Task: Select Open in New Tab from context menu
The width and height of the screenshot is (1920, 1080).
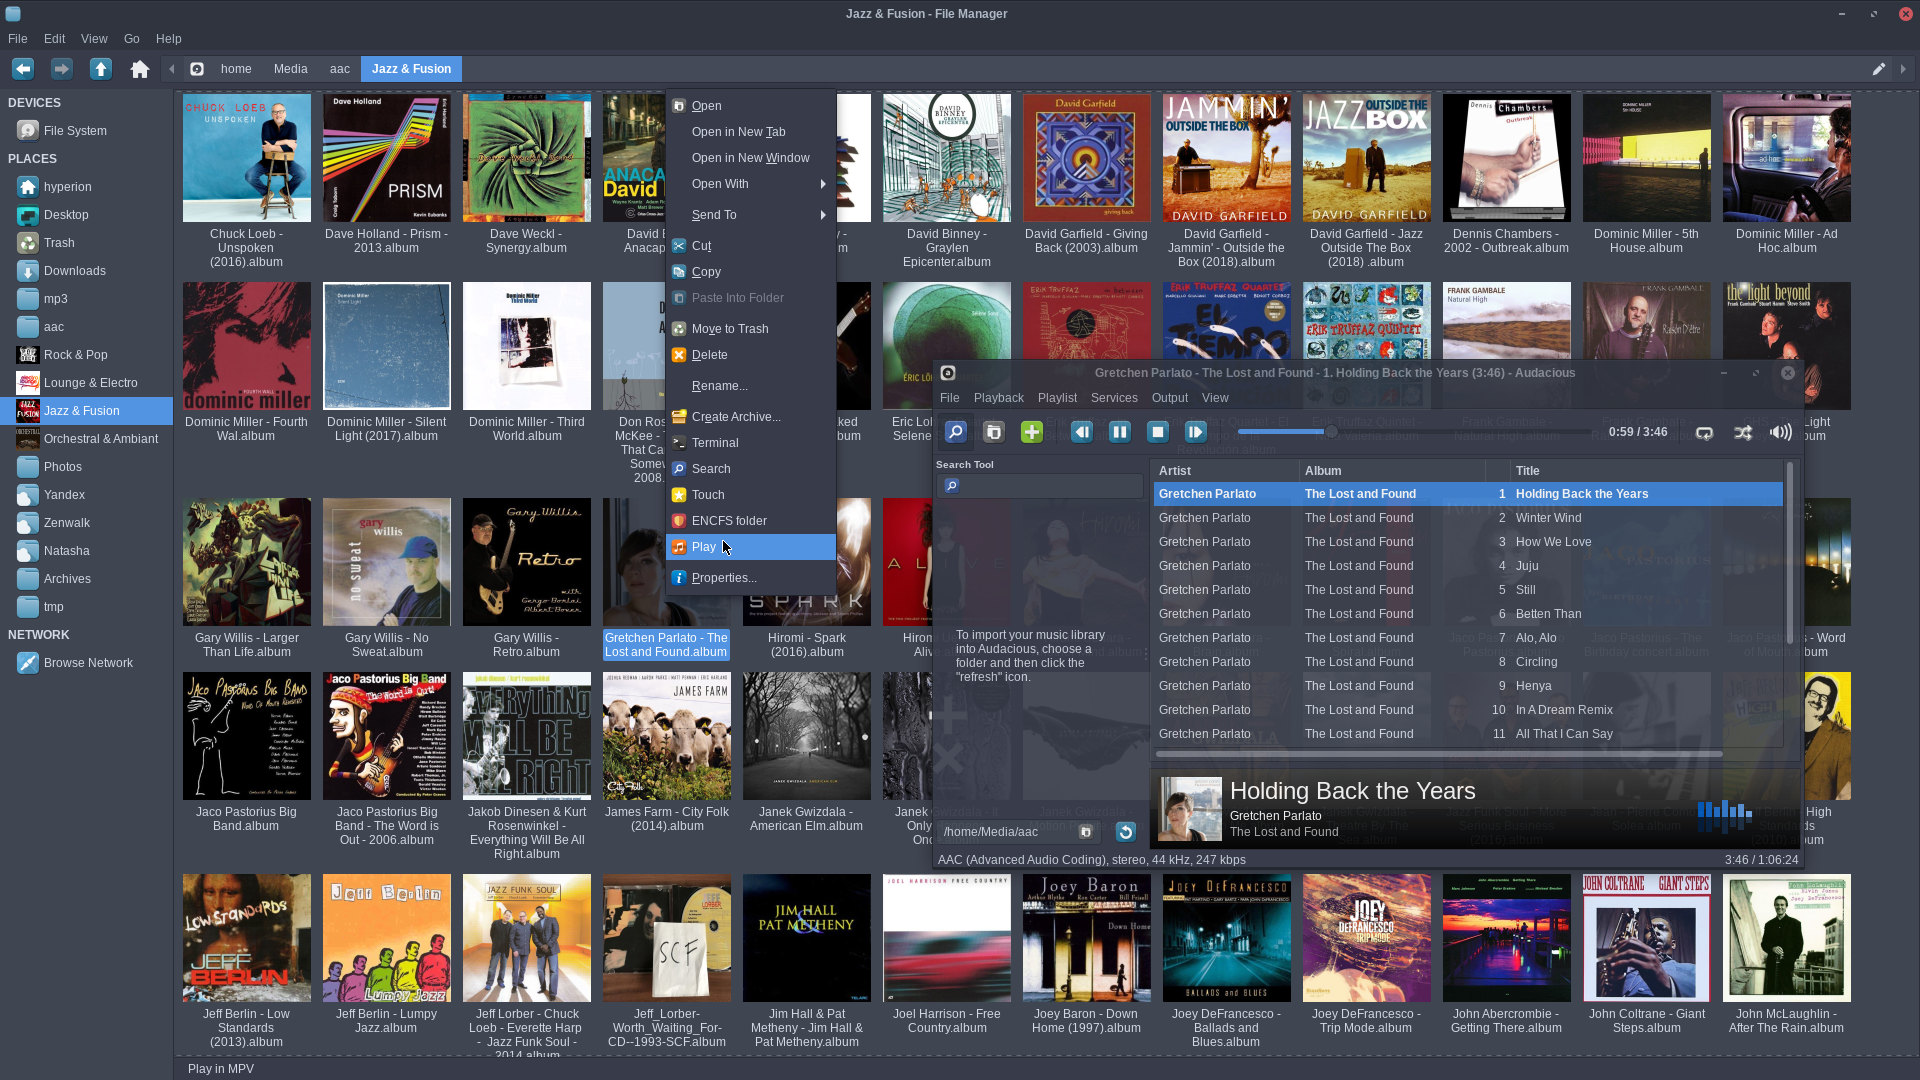Action: pos(751,132)
